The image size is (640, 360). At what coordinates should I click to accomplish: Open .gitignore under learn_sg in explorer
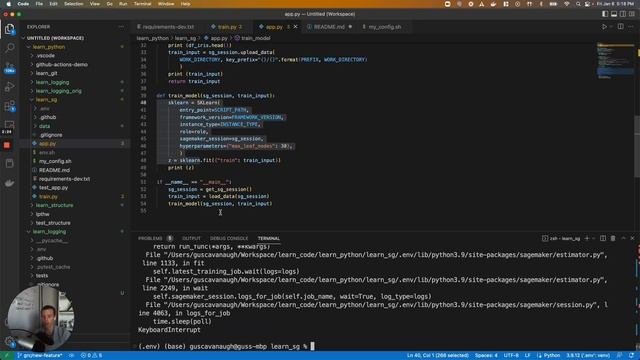[51, 135]
